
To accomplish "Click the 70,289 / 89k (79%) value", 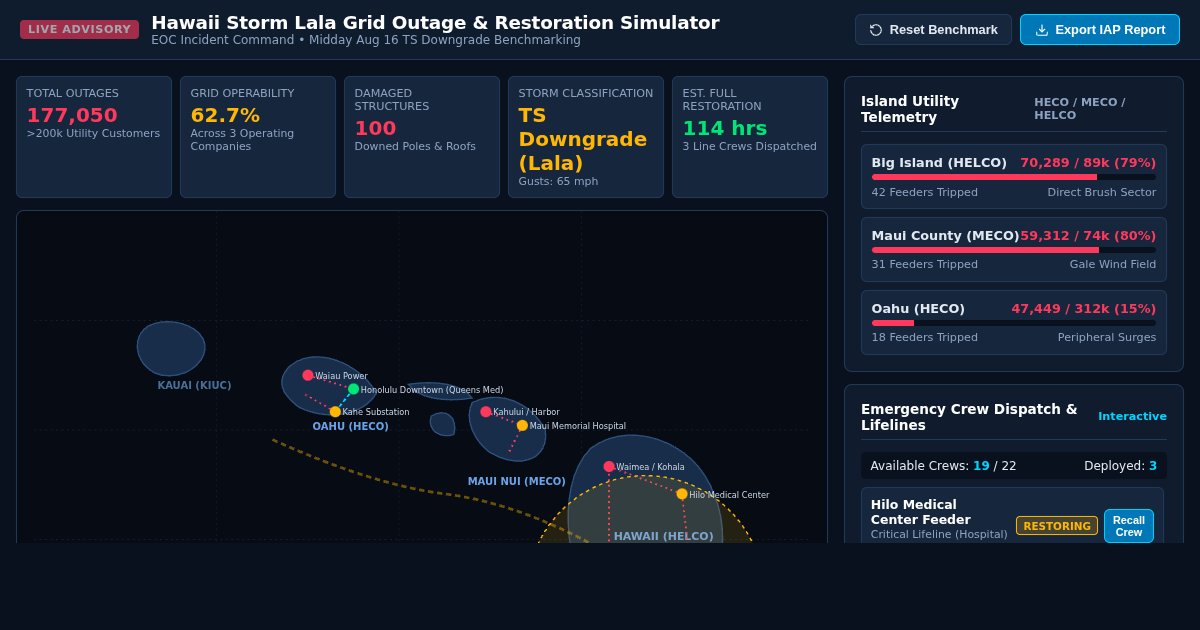I will (1088, 163).
